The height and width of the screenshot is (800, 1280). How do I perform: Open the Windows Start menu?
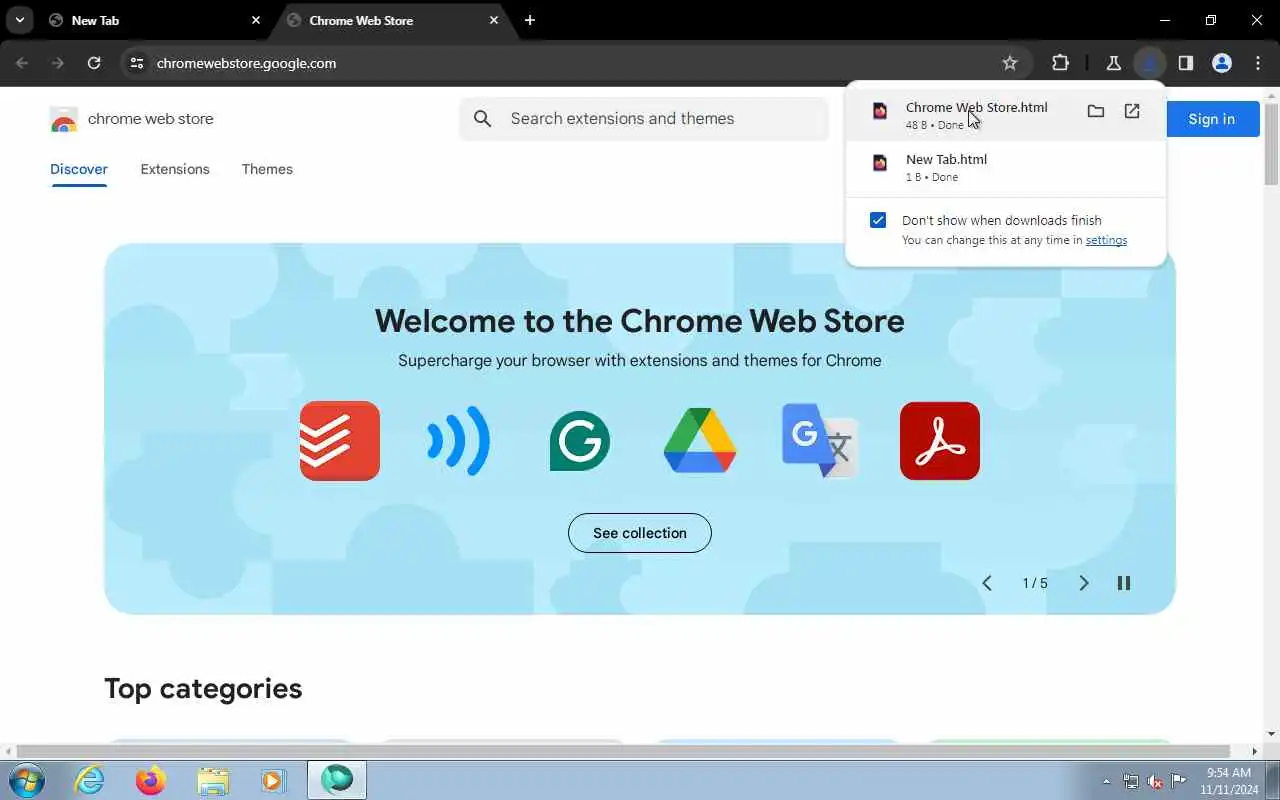[26, 780]
